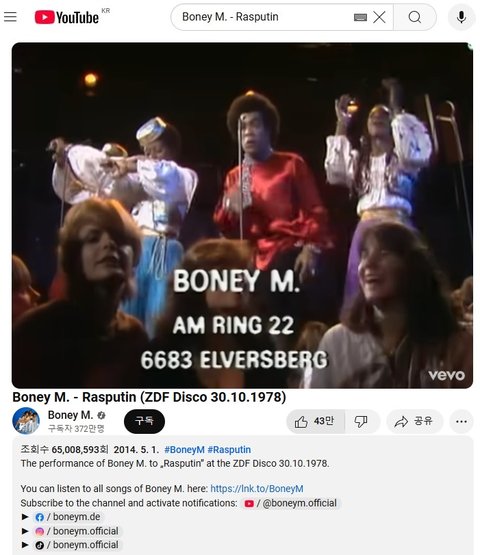Click the magnifier search button
This screenshot has height=555, width=480.
pos(415,17)
